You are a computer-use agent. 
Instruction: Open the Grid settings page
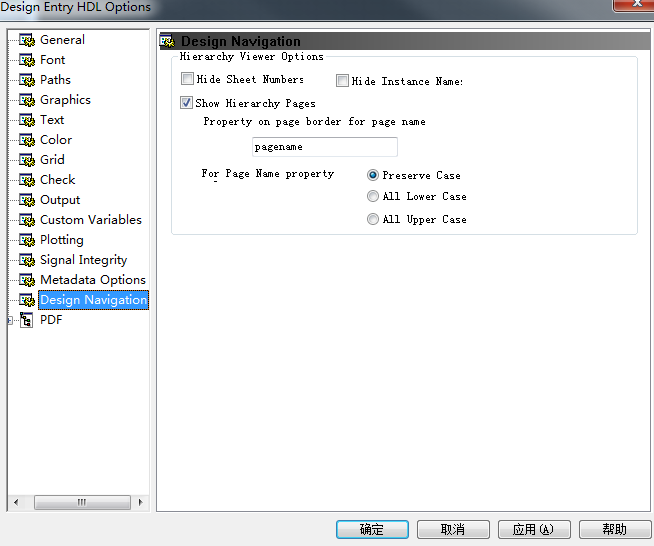click(x=52, y=160)
